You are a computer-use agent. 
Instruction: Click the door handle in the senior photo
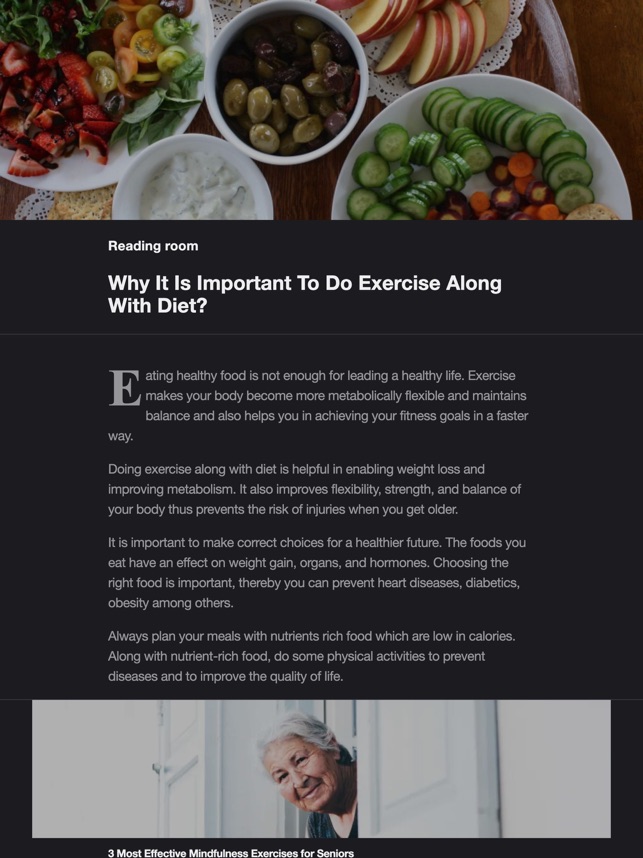point(157,769)
